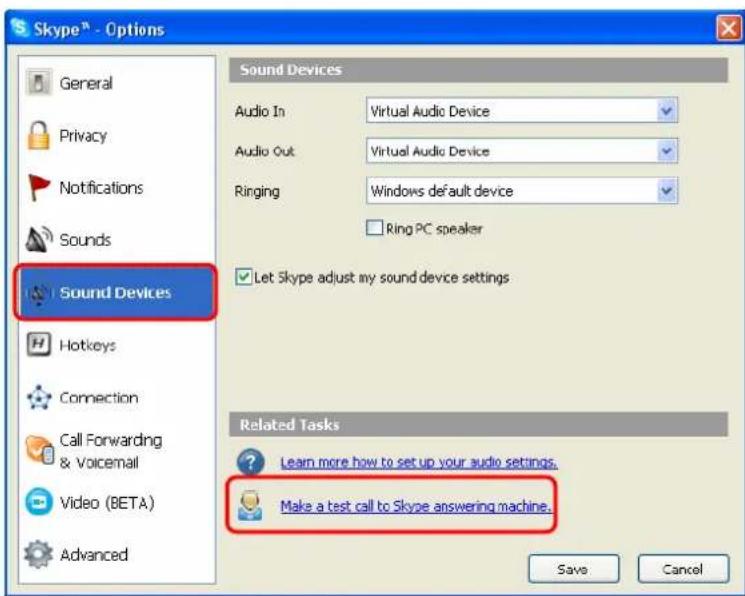
Task: Open the Audio Out device dropdown arrow
Action: click(667, 151)
